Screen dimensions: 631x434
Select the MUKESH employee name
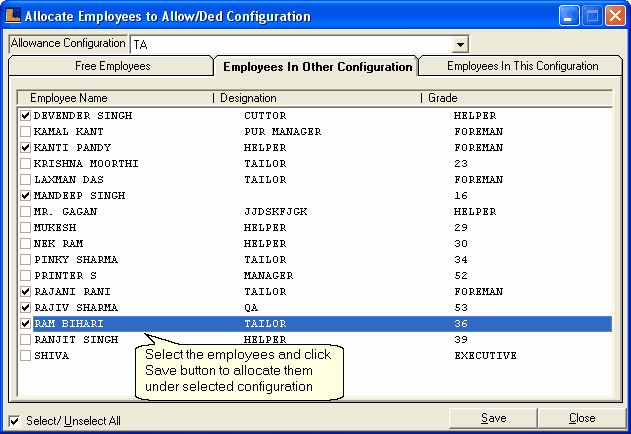[55, 227]
